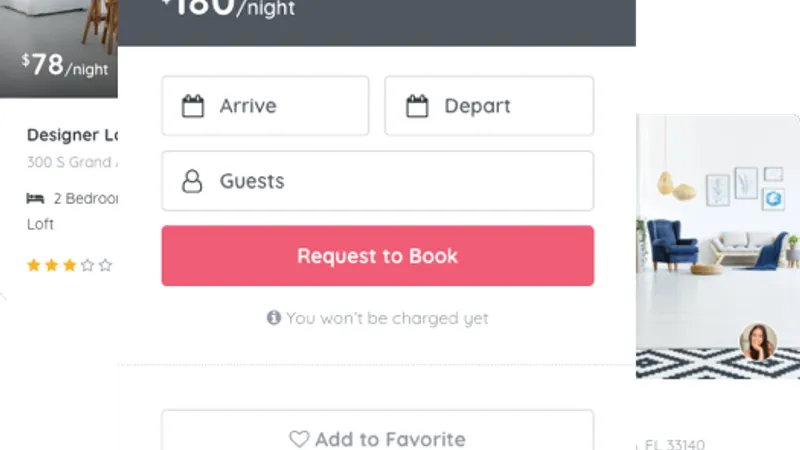Click the Add to Favorite button
Screen dimensions: 800x450
point(378,430)
